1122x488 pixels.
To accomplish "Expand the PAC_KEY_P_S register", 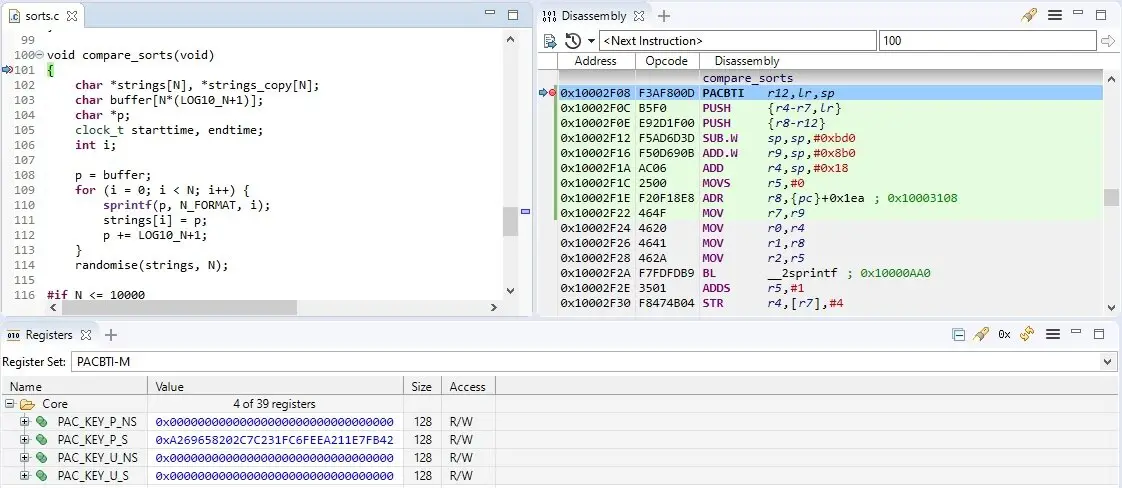I will pos(24,439).
